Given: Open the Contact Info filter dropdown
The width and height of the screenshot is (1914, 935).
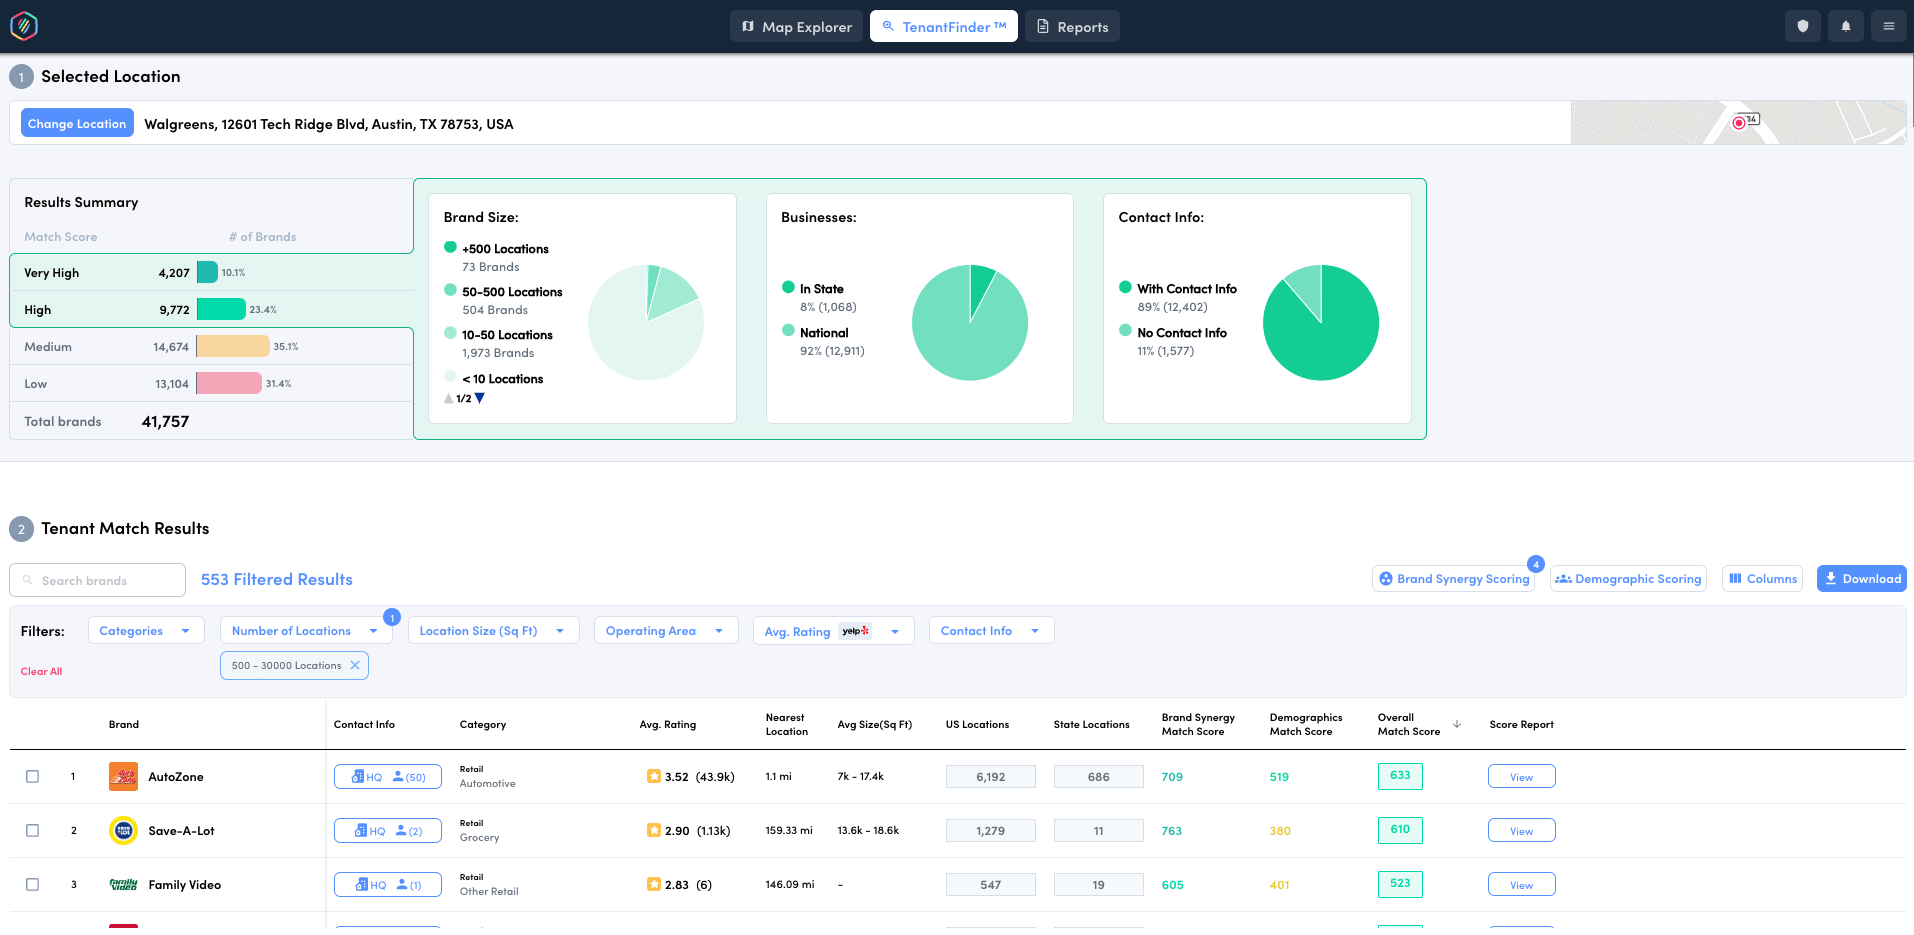Looking at the screenshot, I should (x=990, y=630).
